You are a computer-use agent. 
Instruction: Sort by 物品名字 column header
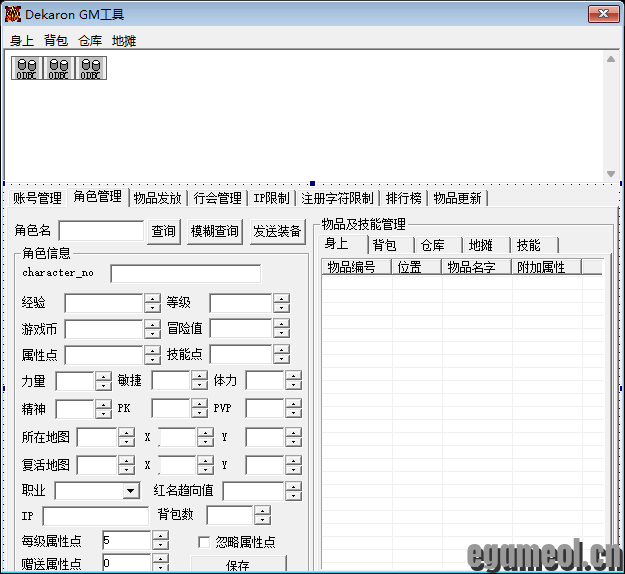click(x=476, y=267)
